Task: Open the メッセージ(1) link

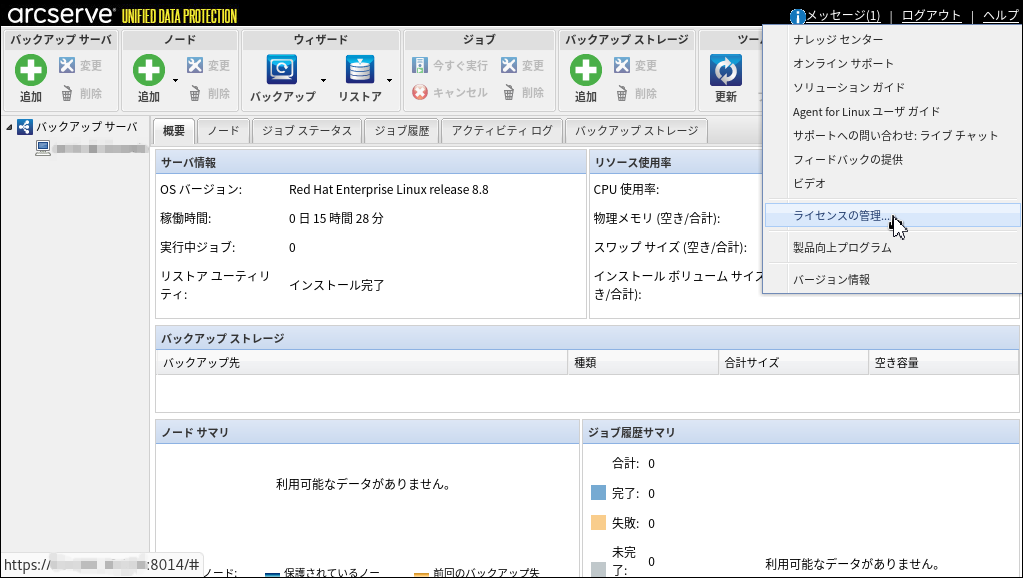Action: click(843, 16)
